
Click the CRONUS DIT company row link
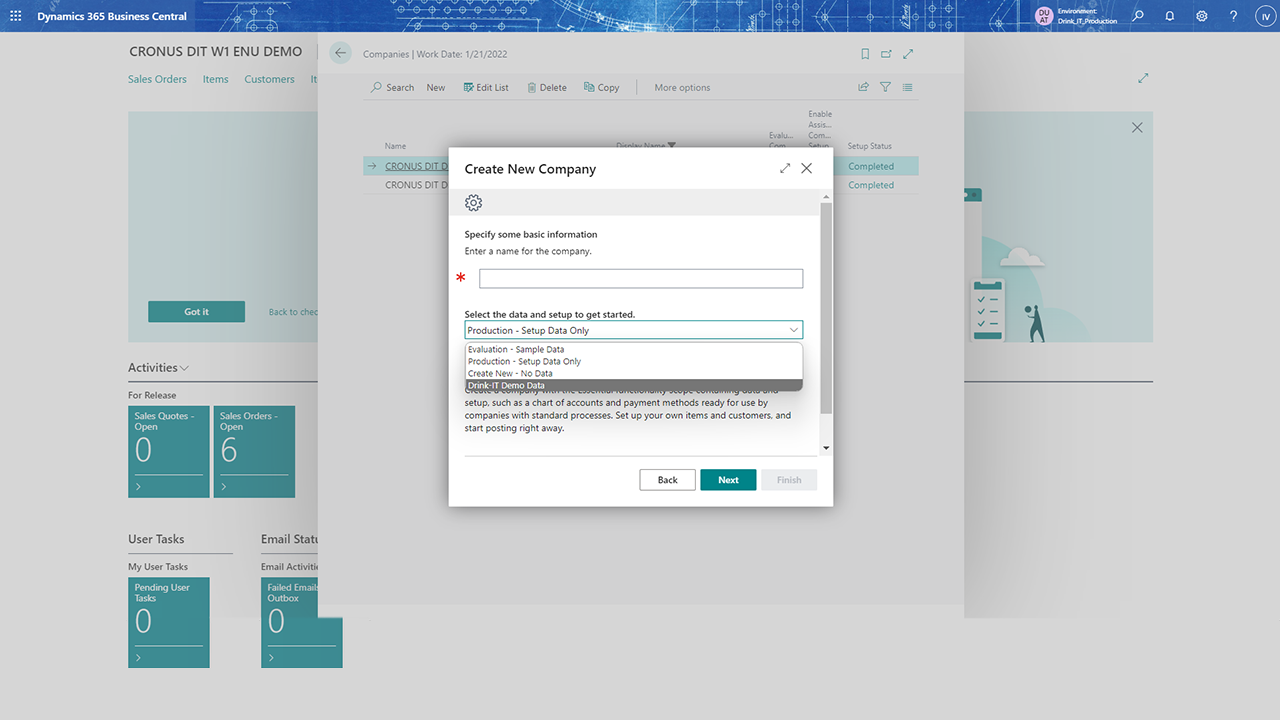pyautogui.click(x=416, y=166)
